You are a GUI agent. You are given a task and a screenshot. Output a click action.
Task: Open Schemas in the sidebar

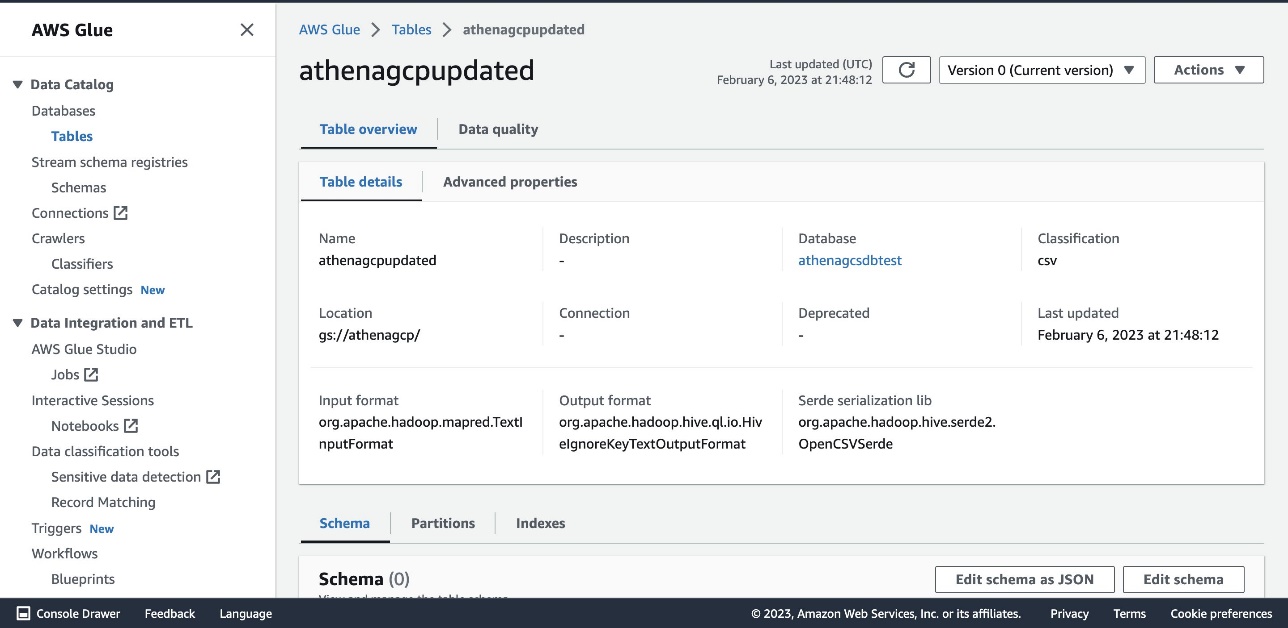79,187
